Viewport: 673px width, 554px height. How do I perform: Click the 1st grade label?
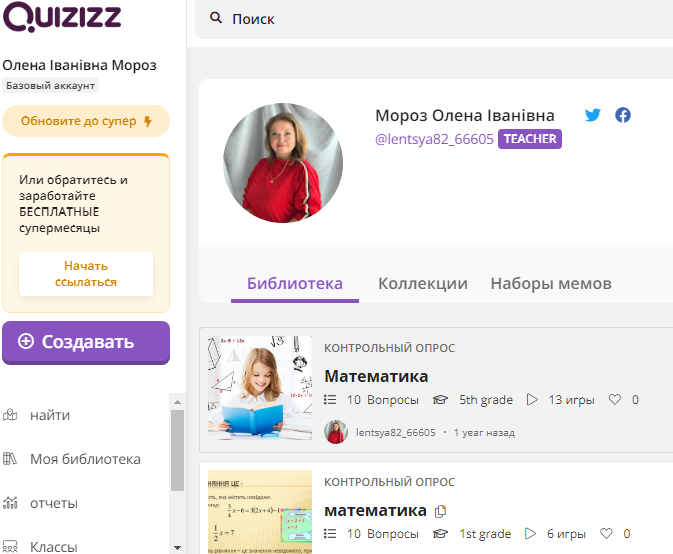coord(485,533)
